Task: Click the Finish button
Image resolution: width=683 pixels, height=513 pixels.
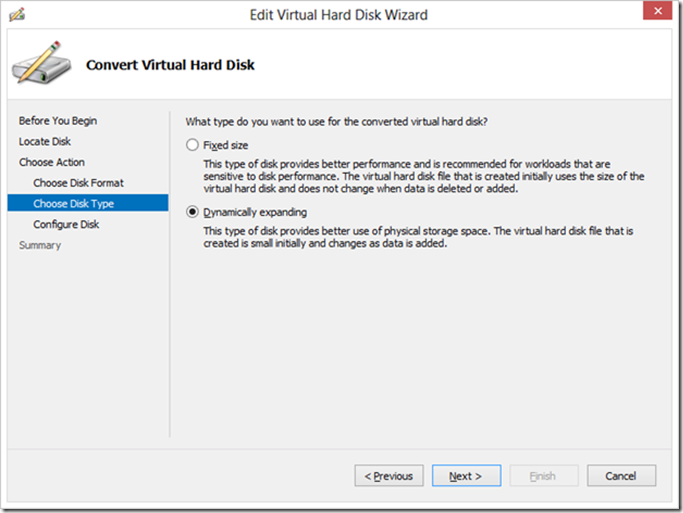Action: point(544,476)
